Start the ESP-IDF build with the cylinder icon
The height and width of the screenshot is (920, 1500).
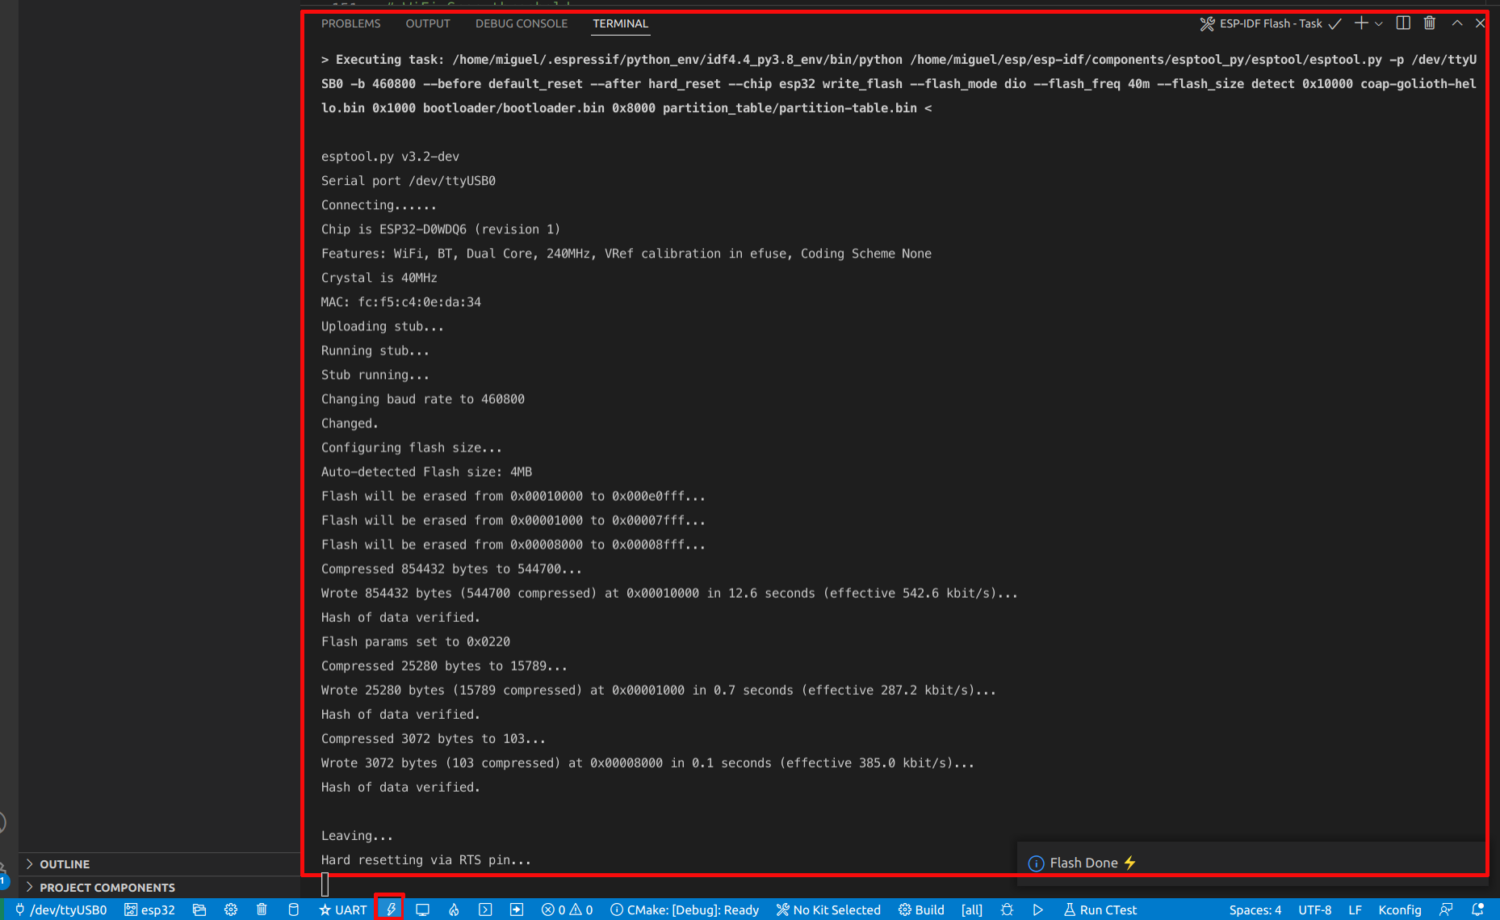pyautogui.click(x=293, y=909)
